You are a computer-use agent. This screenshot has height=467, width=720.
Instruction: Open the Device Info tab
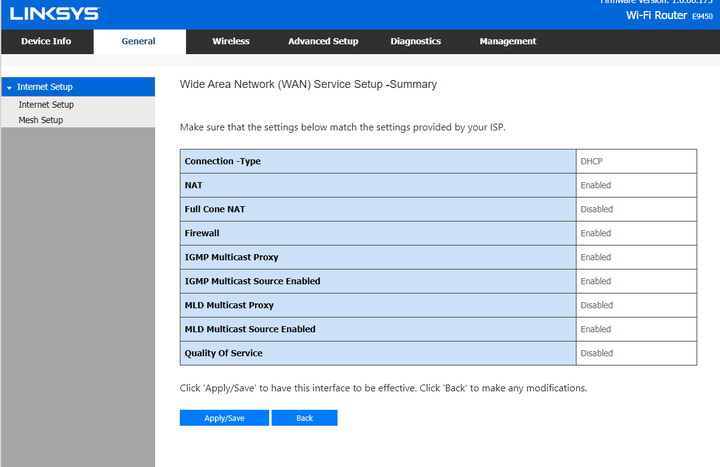coord(46,41)
